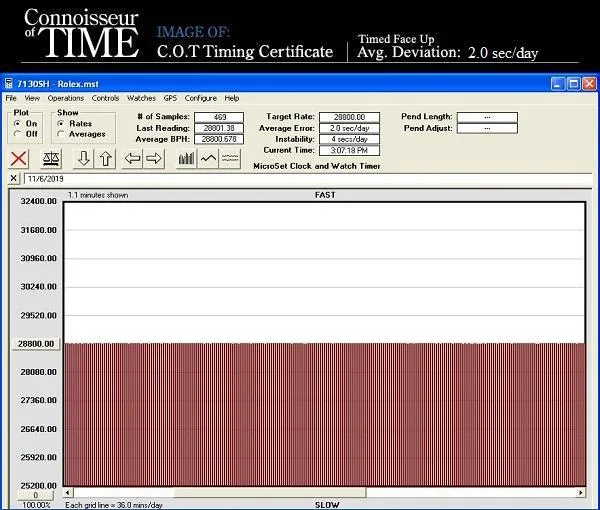Click the 100.00% zoom text

pyautogui.click(x=36, y=505)
